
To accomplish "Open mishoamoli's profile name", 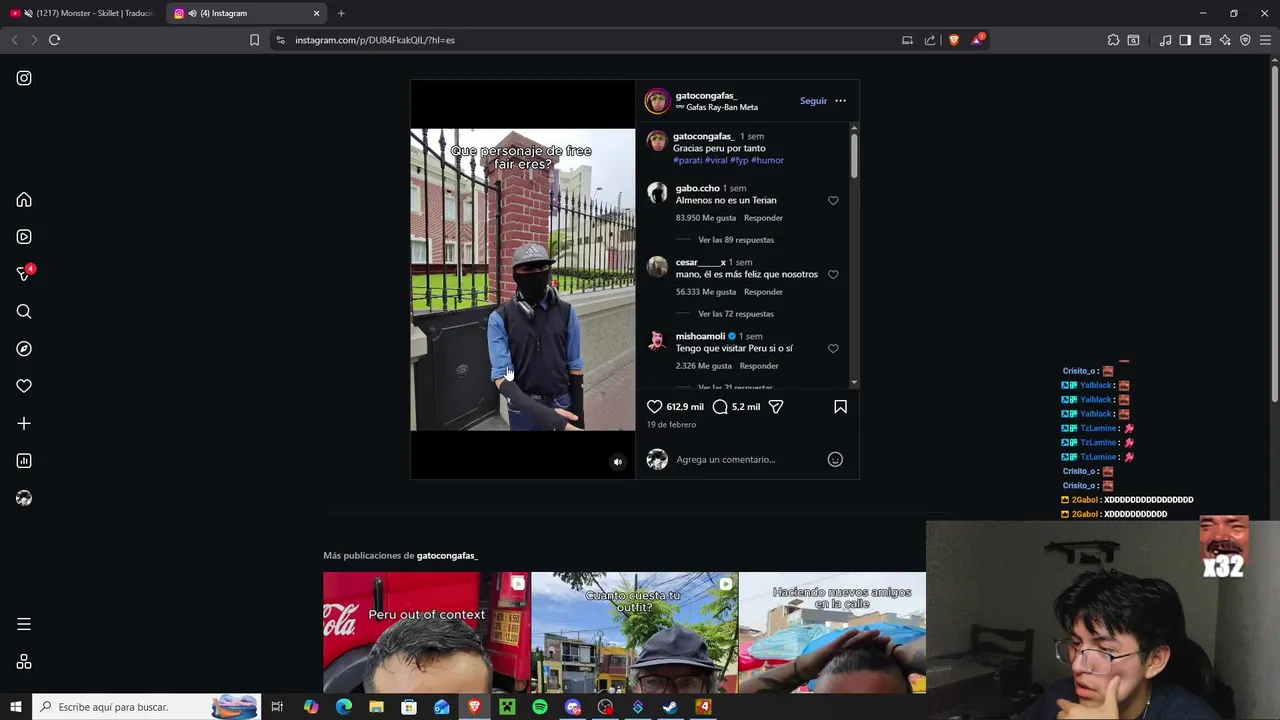I will 700,336.
